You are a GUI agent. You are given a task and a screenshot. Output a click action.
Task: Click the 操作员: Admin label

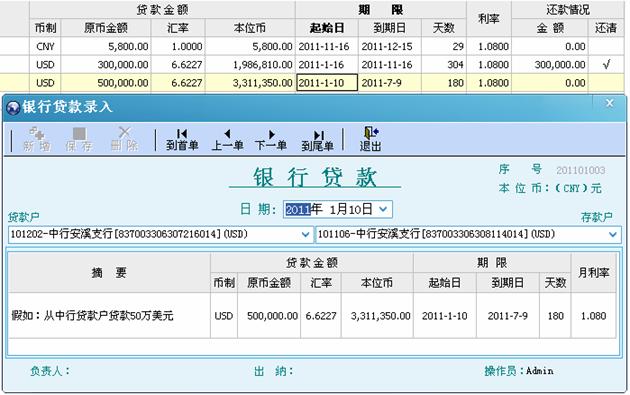[519, 371]
